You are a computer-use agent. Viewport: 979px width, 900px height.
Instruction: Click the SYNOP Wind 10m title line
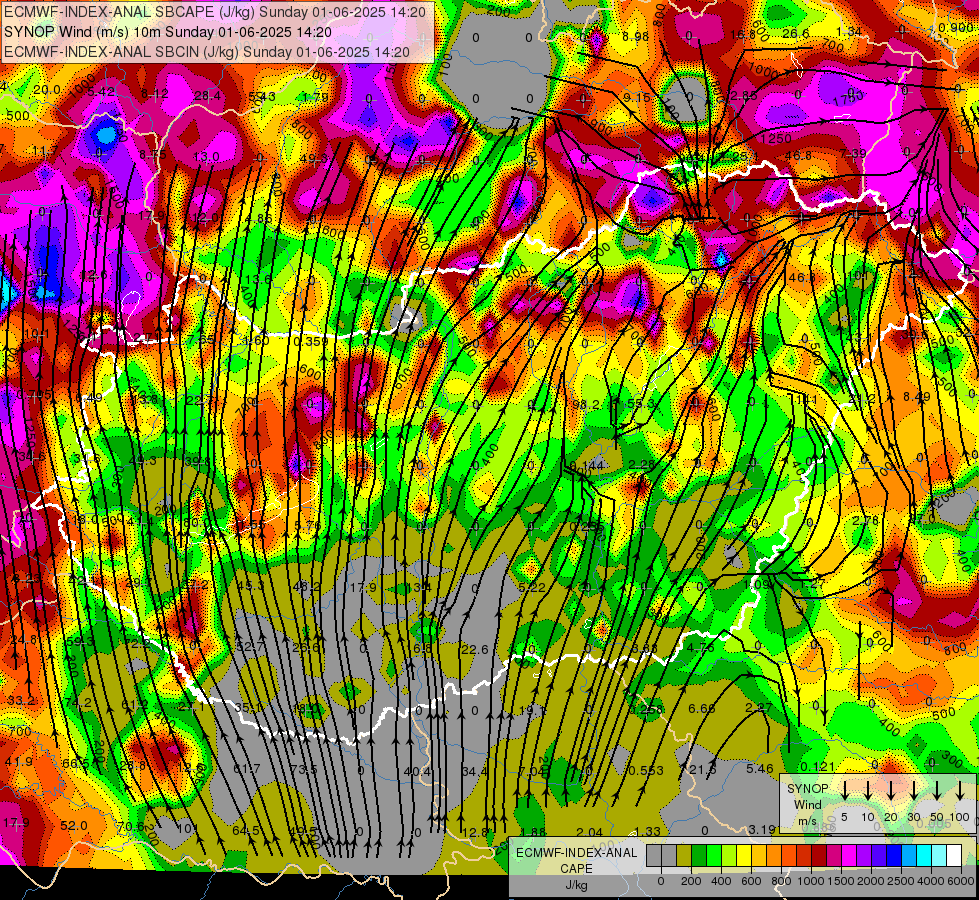pyautogui.click(x=168, y=32)
